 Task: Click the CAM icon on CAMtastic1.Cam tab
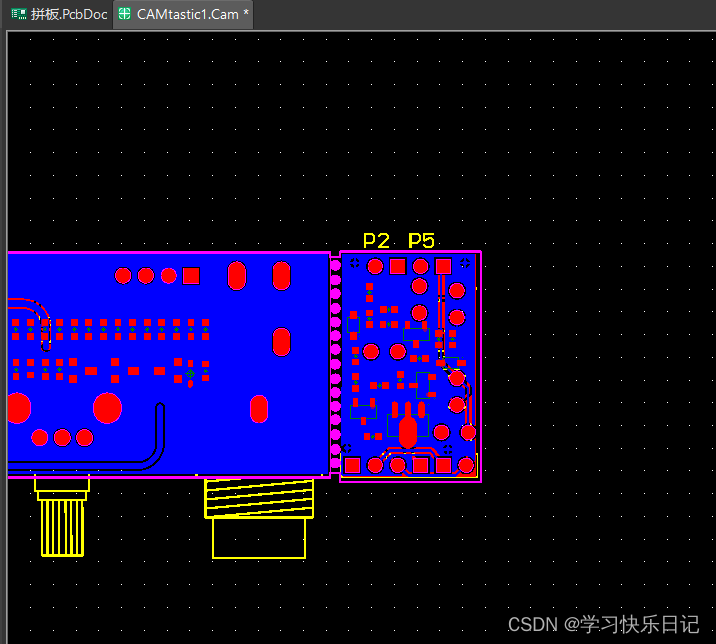click(124, 14)
